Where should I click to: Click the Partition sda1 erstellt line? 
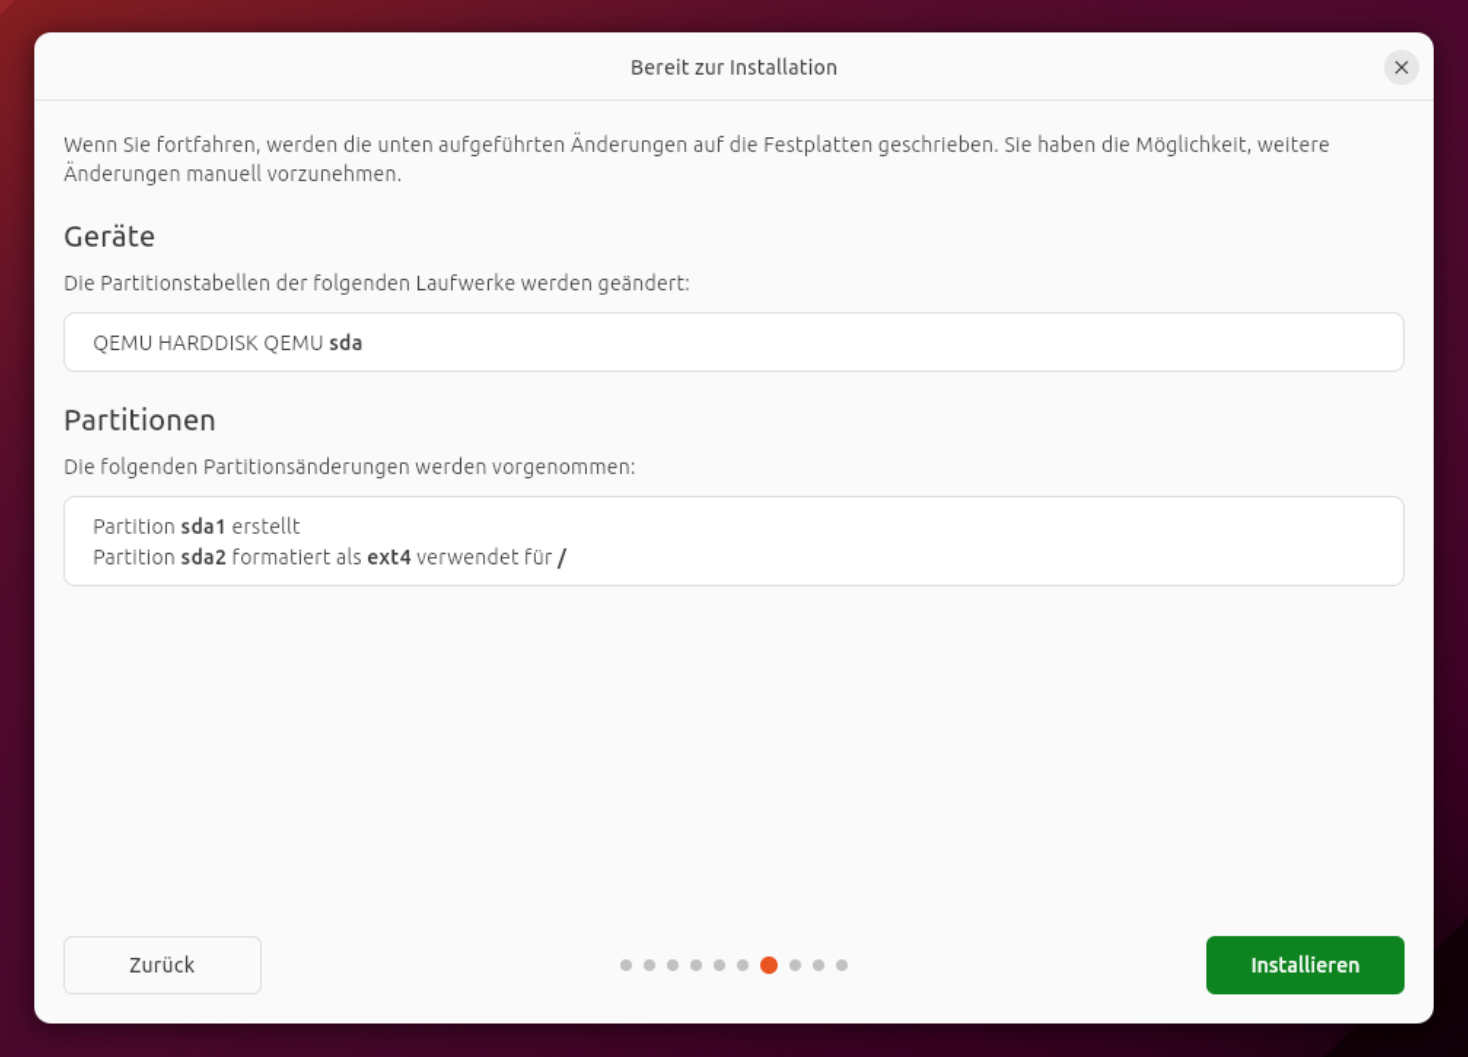[x=196, y=526]
